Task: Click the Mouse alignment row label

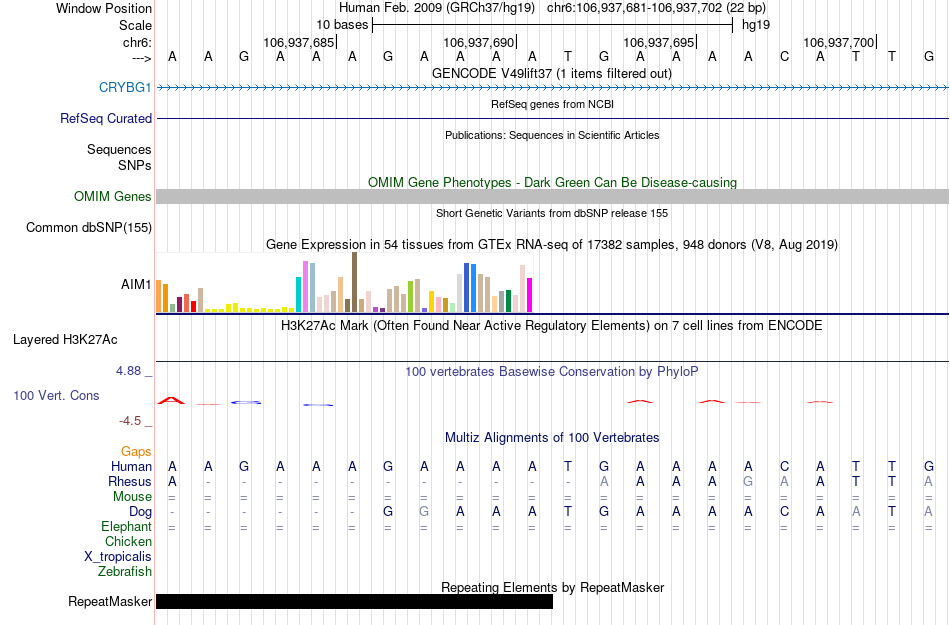Action: [x=132, y=497]
